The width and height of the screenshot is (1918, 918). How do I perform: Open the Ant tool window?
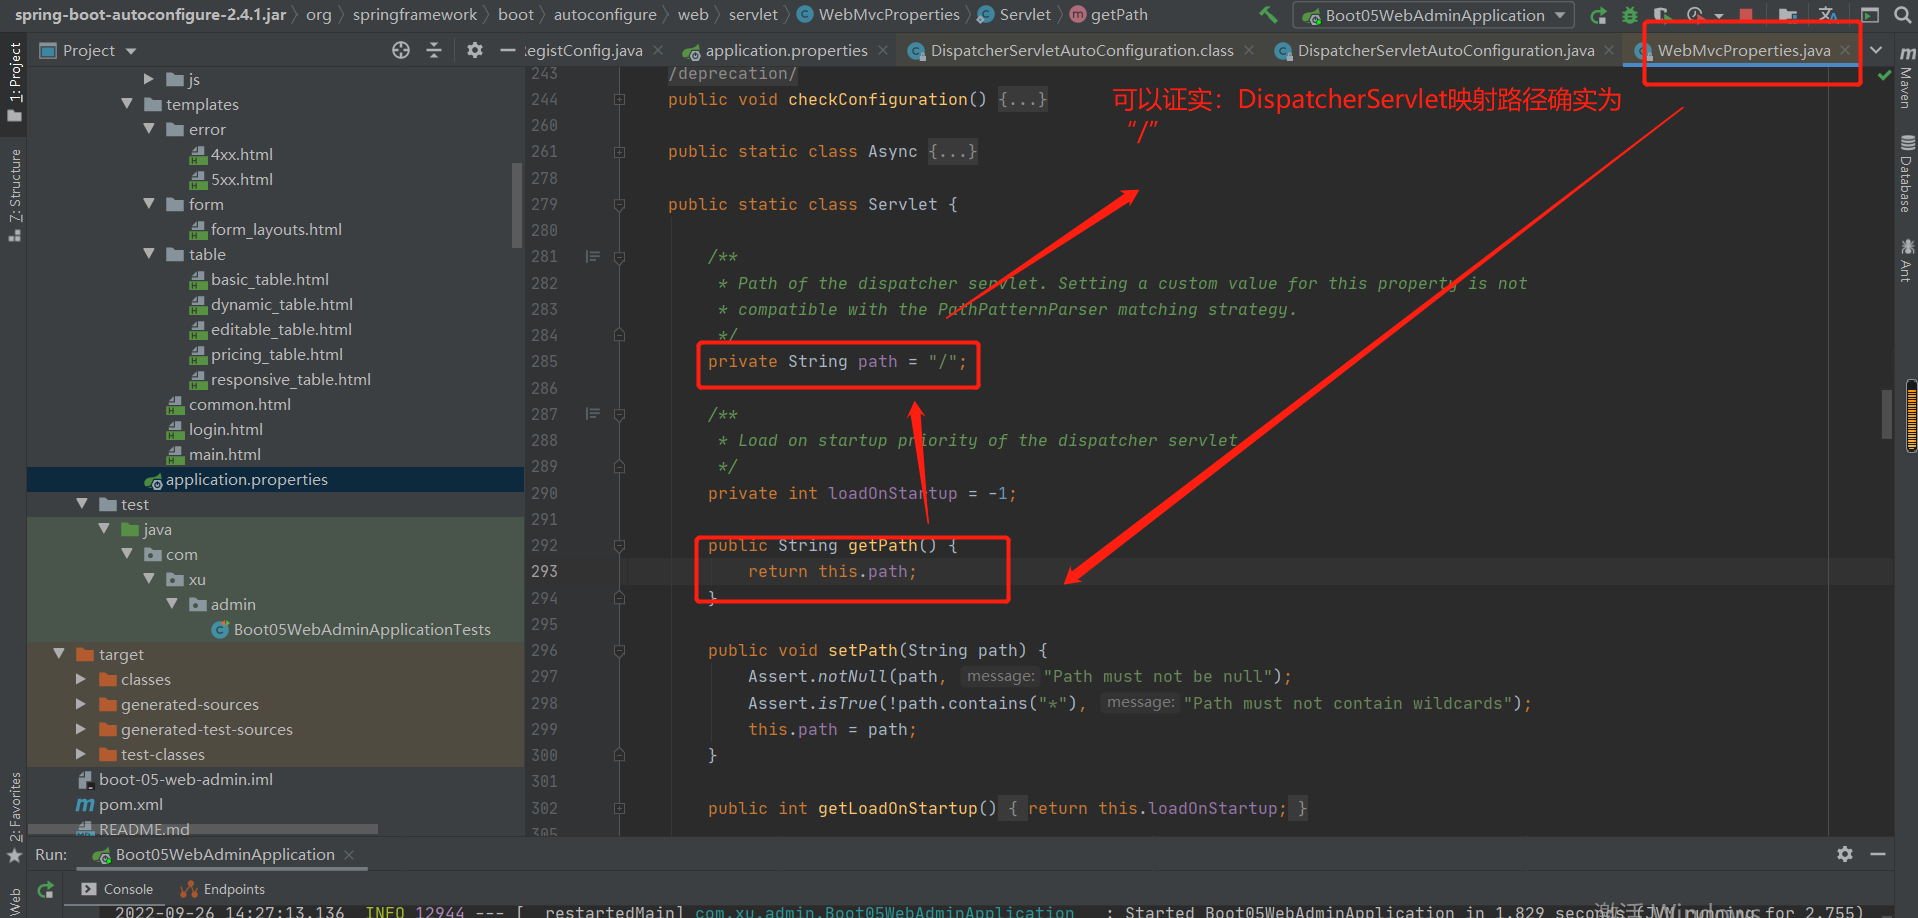(1906, 260)
